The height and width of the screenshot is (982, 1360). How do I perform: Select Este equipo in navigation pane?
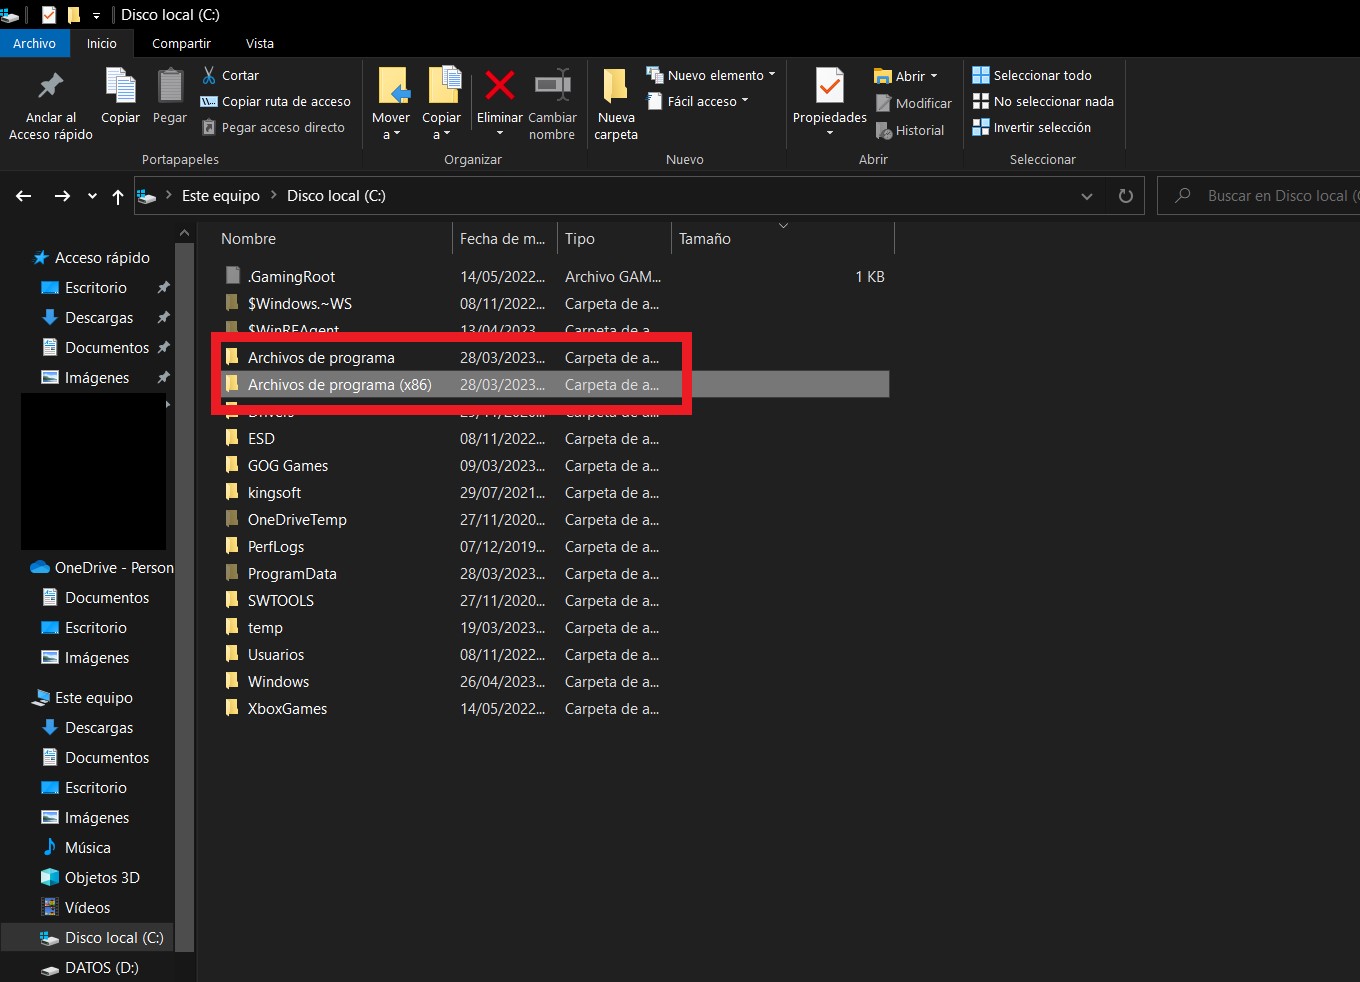point(82,698)
